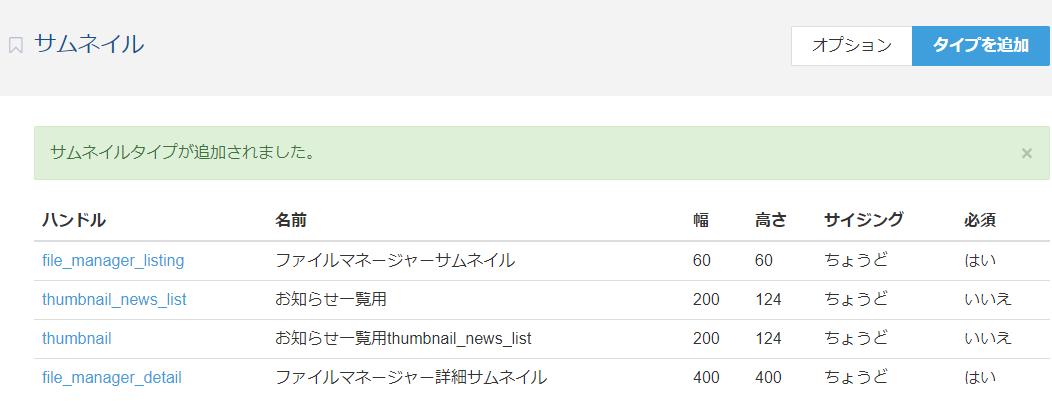Dismiss the green success alert
The height and width of the screenshot is (416, 1052).
coord(1027,153)
